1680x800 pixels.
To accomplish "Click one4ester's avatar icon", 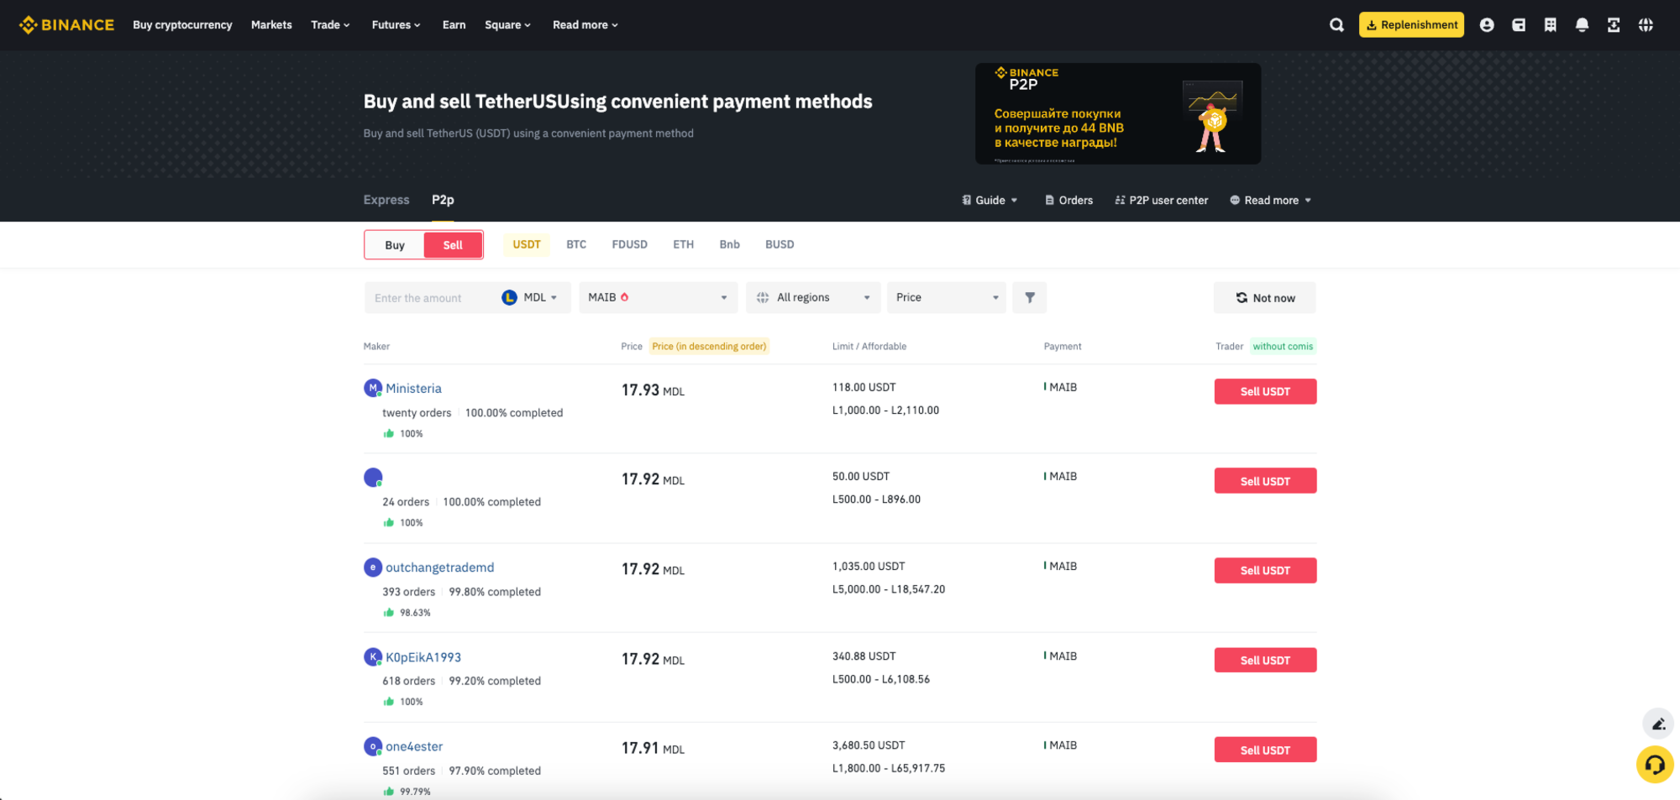I will pyautogui.click(x=373, y=746).
